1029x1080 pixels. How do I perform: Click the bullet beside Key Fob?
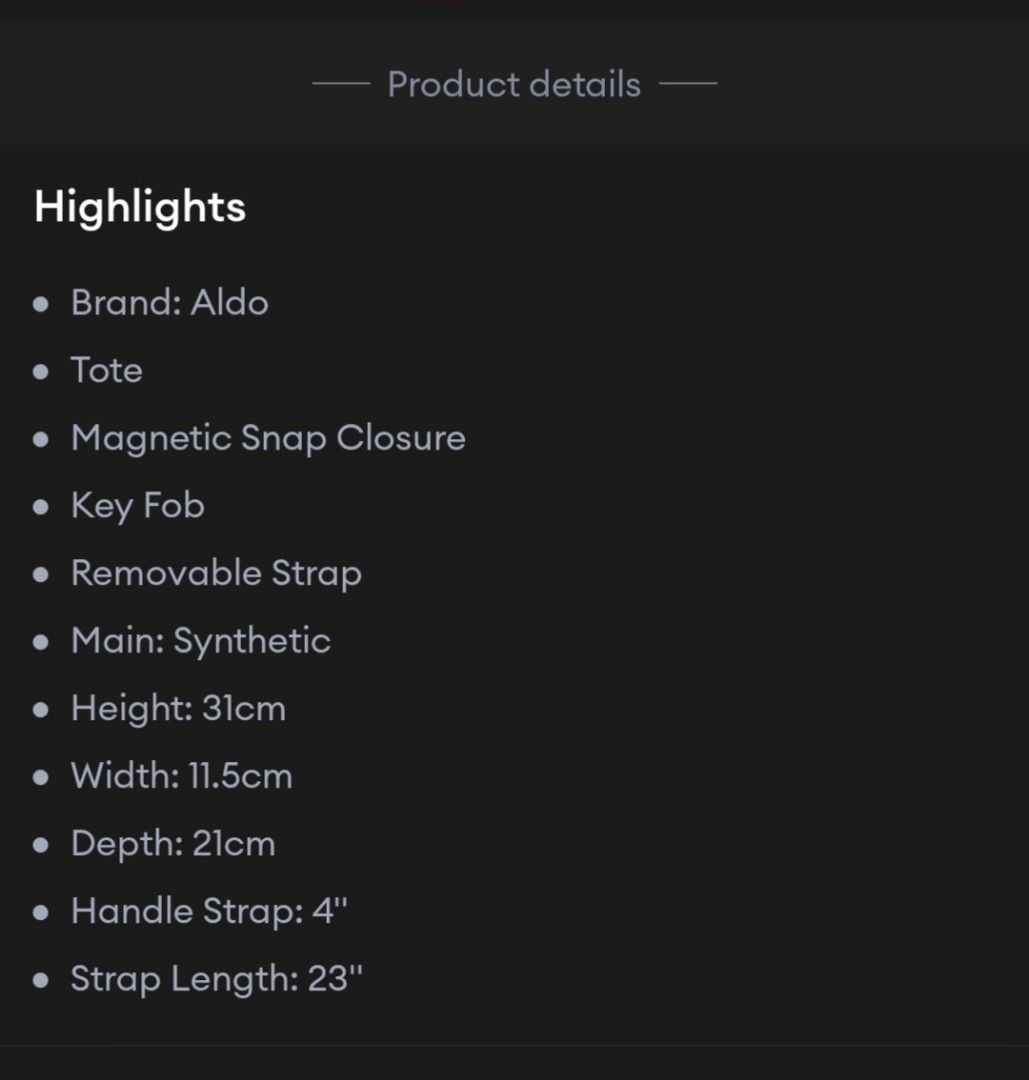pyautogui.click(x=41, y=507)
